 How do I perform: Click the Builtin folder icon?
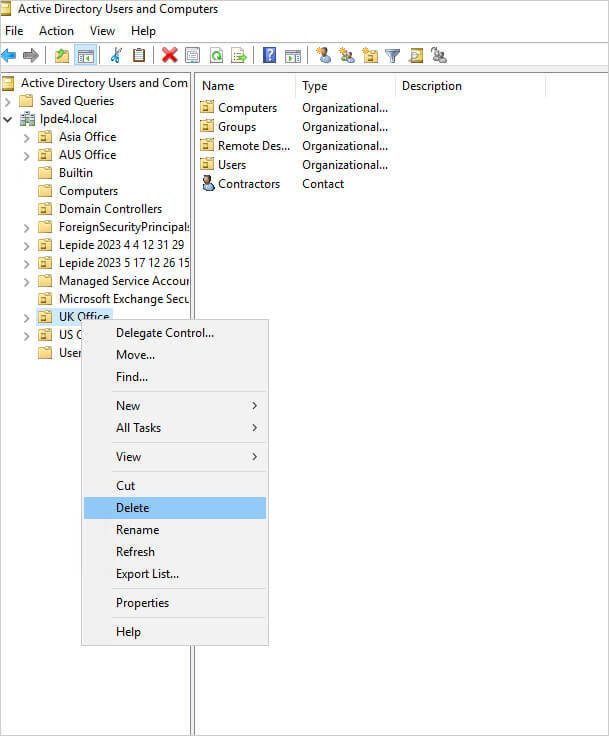tap(45, 173)
